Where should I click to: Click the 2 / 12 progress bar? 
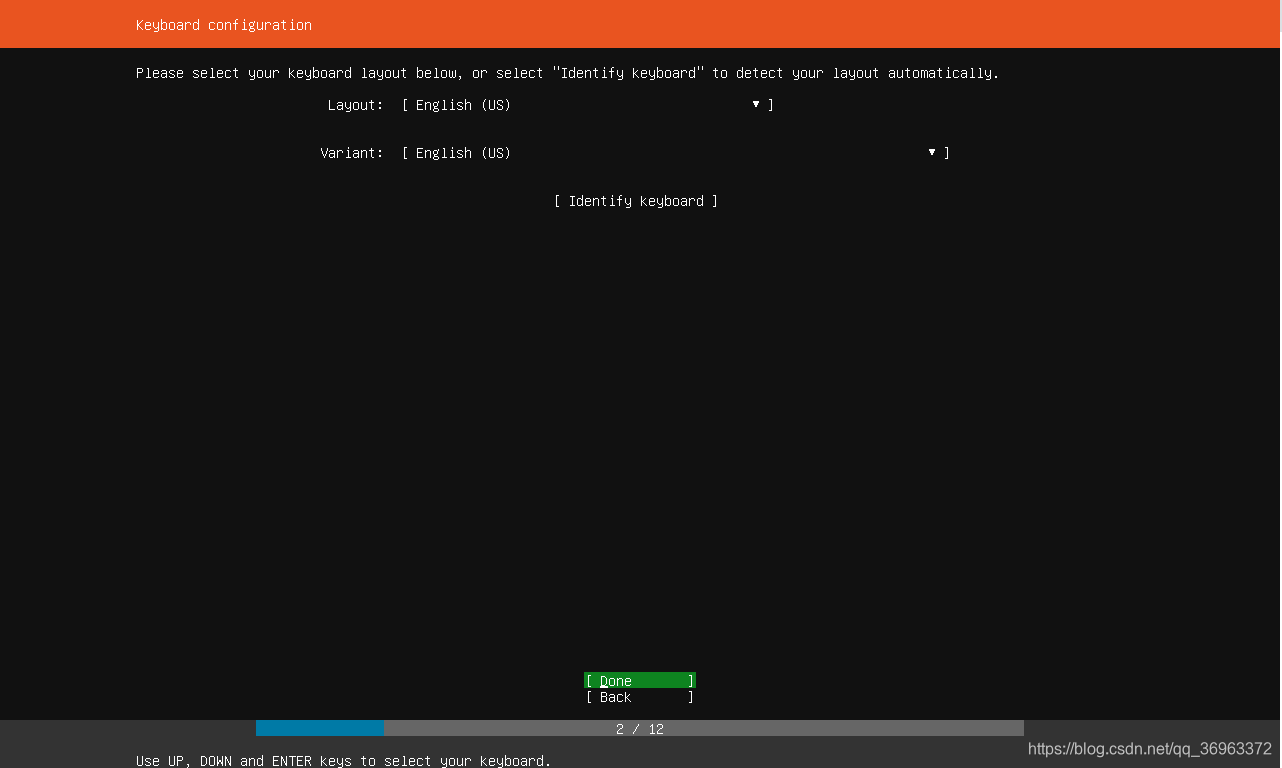click(x=640, y=728)
